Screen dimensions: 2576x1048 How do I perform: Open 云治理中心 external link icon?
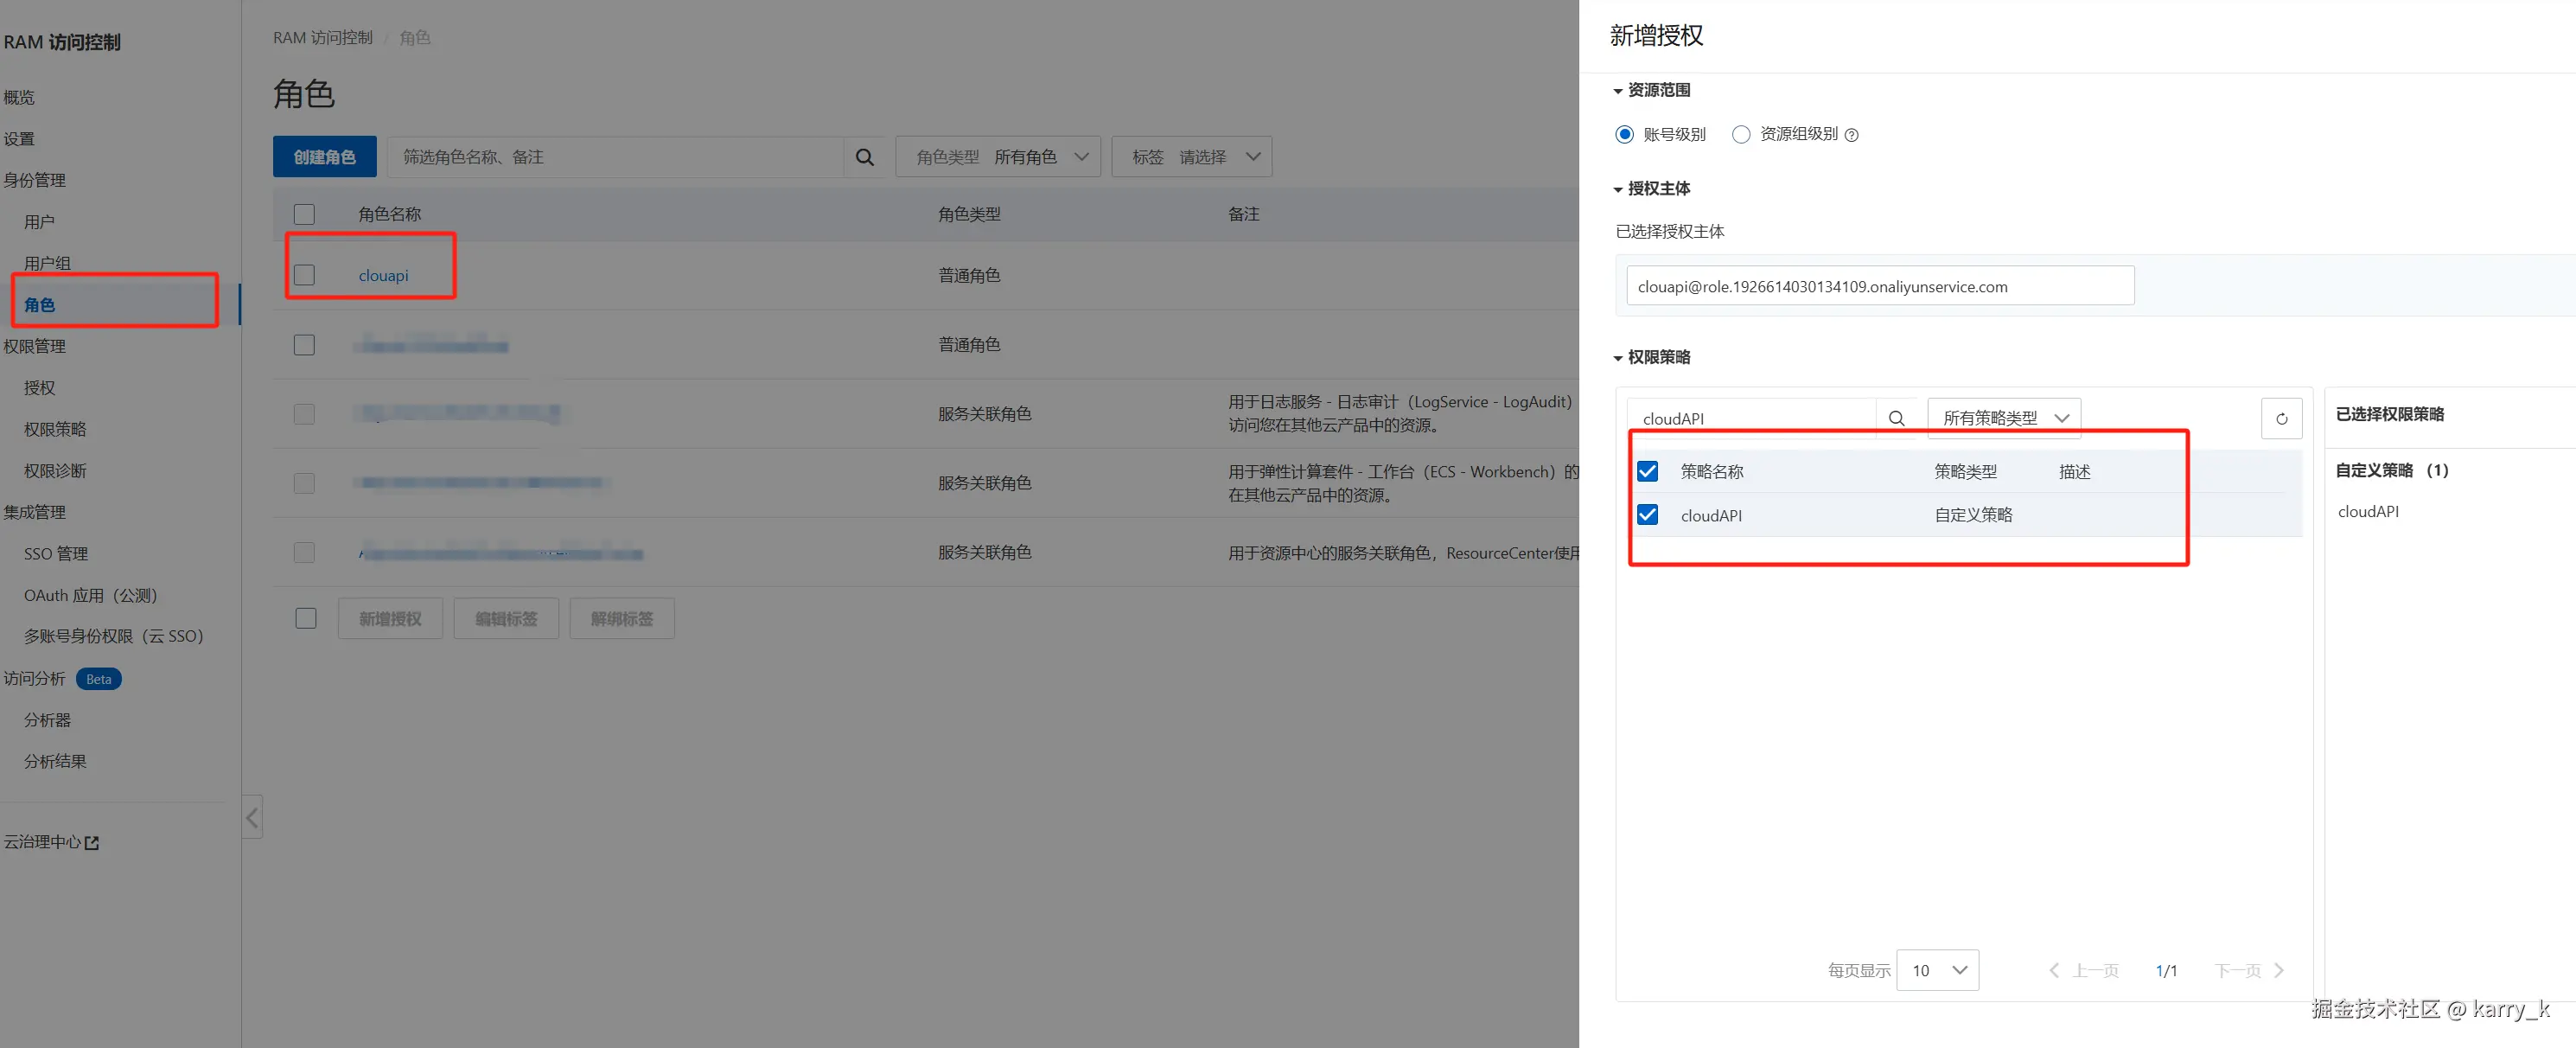(92, 843)
